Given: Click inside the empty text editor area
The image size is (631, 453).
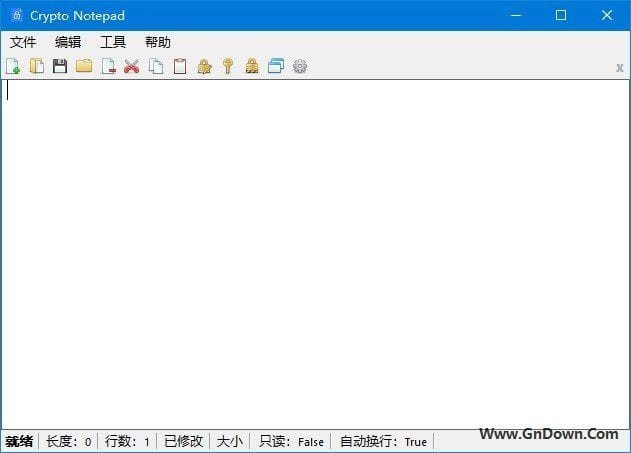Looking at the screenshot, I should pyautogui.click(x=316, y=254).
